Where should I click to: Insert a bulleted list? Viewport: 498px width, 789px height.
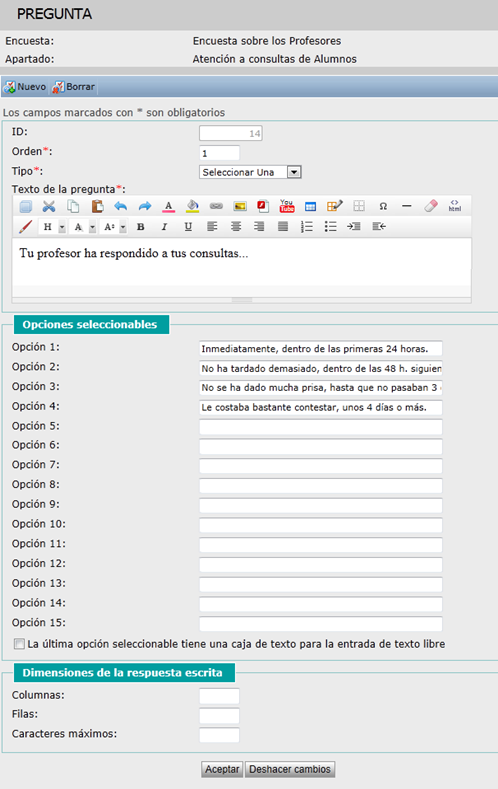point(330,227)
